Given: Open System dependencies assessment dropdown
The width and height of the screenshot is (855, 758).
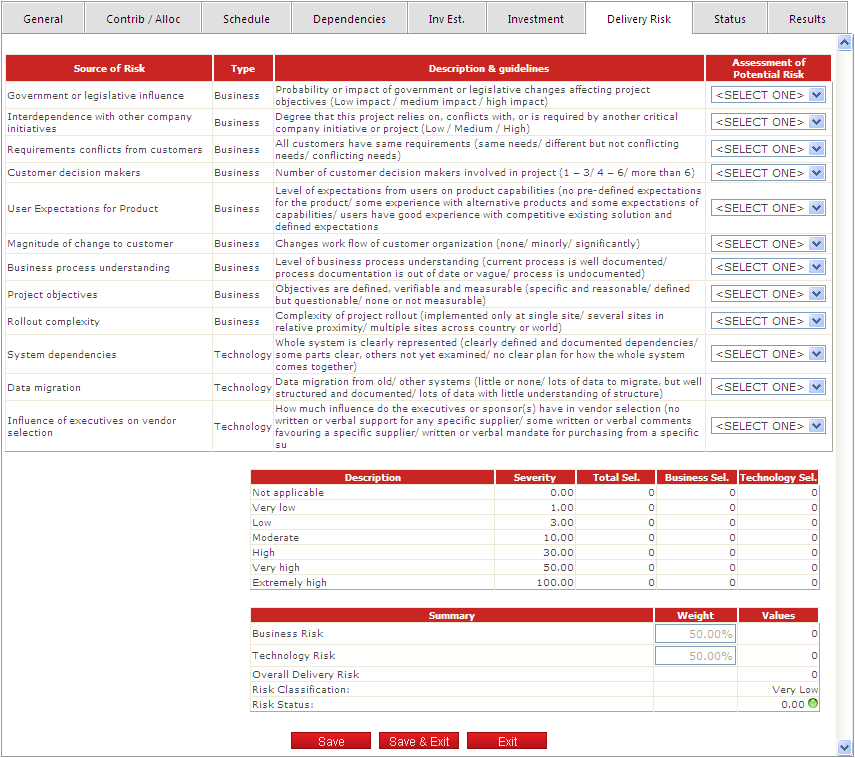Looking at the screenshot, I should (x=767, y=354).
